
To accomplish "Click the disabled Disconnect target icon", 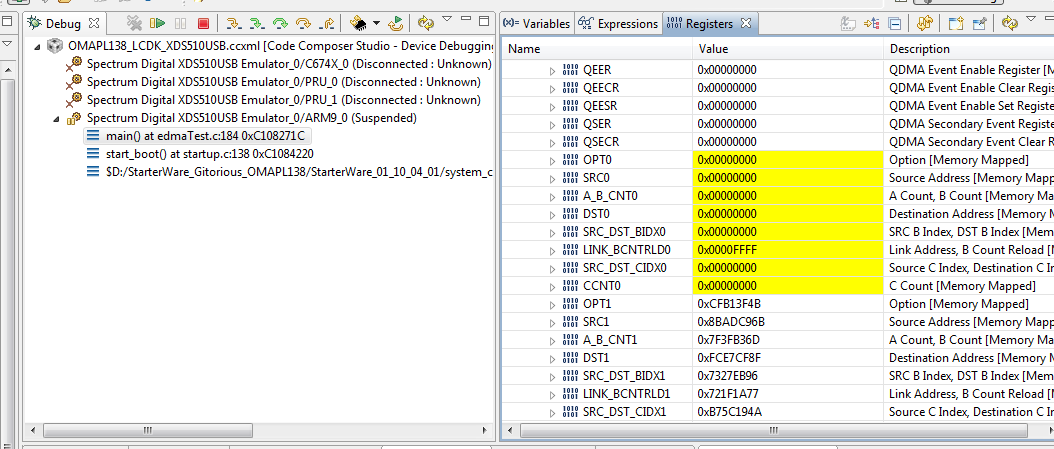I will tap(134, 24).
